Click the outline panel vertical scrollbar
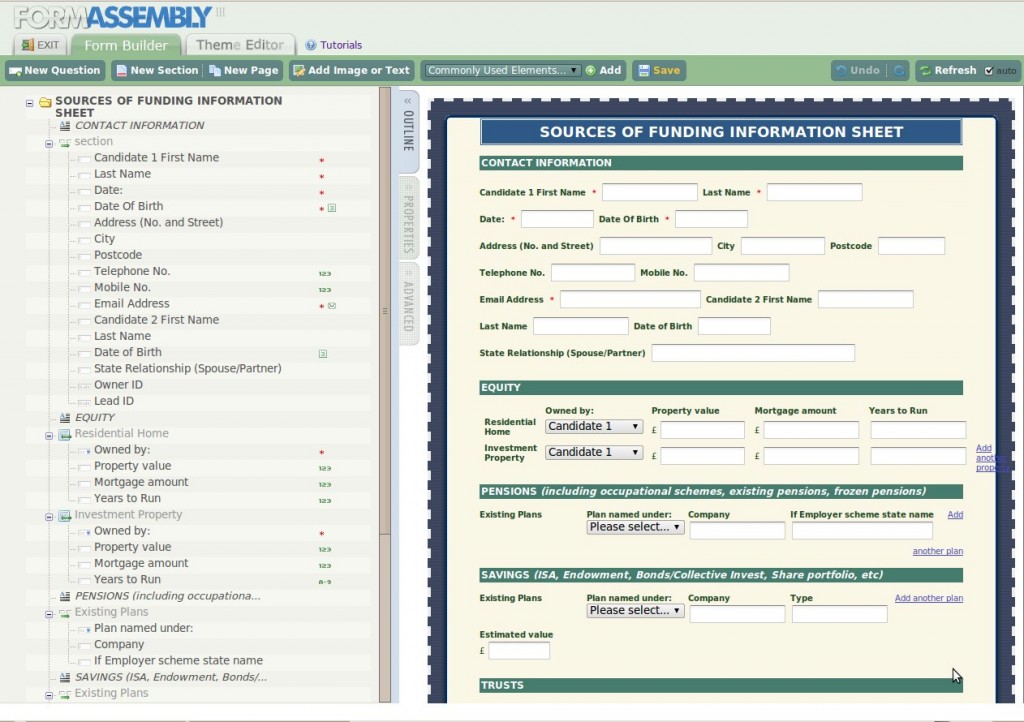 click(x=385, y=311)
